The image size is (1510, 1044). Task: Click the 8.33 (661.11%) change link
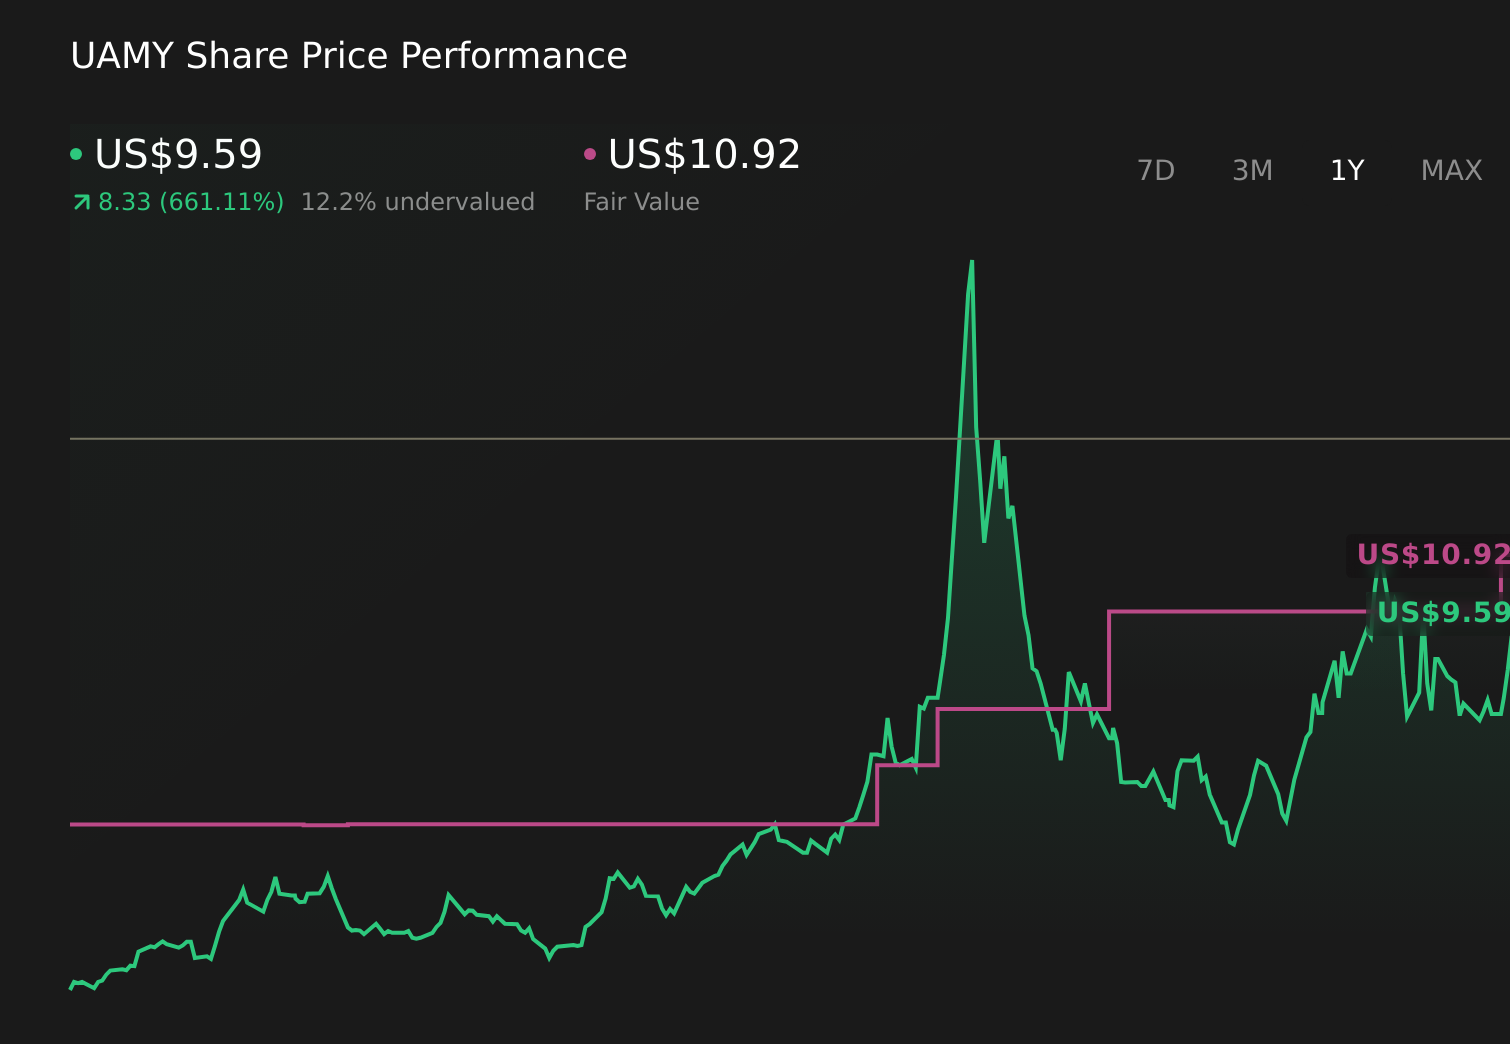click(x=188, y=201)
